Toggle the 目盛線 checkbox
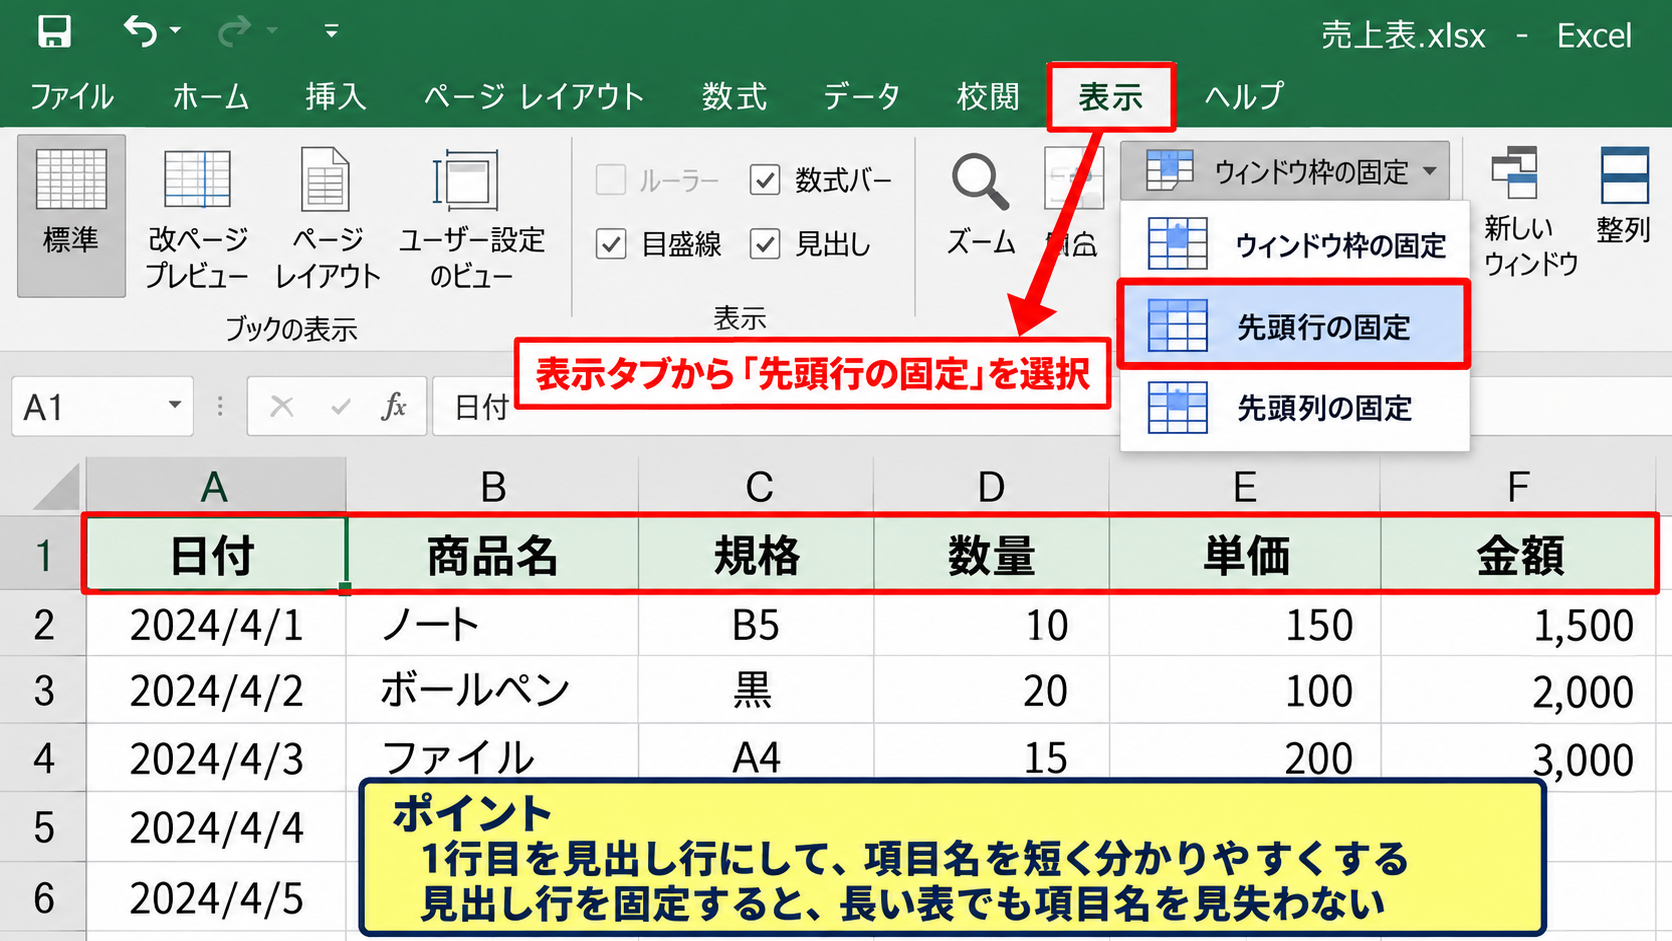1672x941 pixels. click(x=611, y=243)
